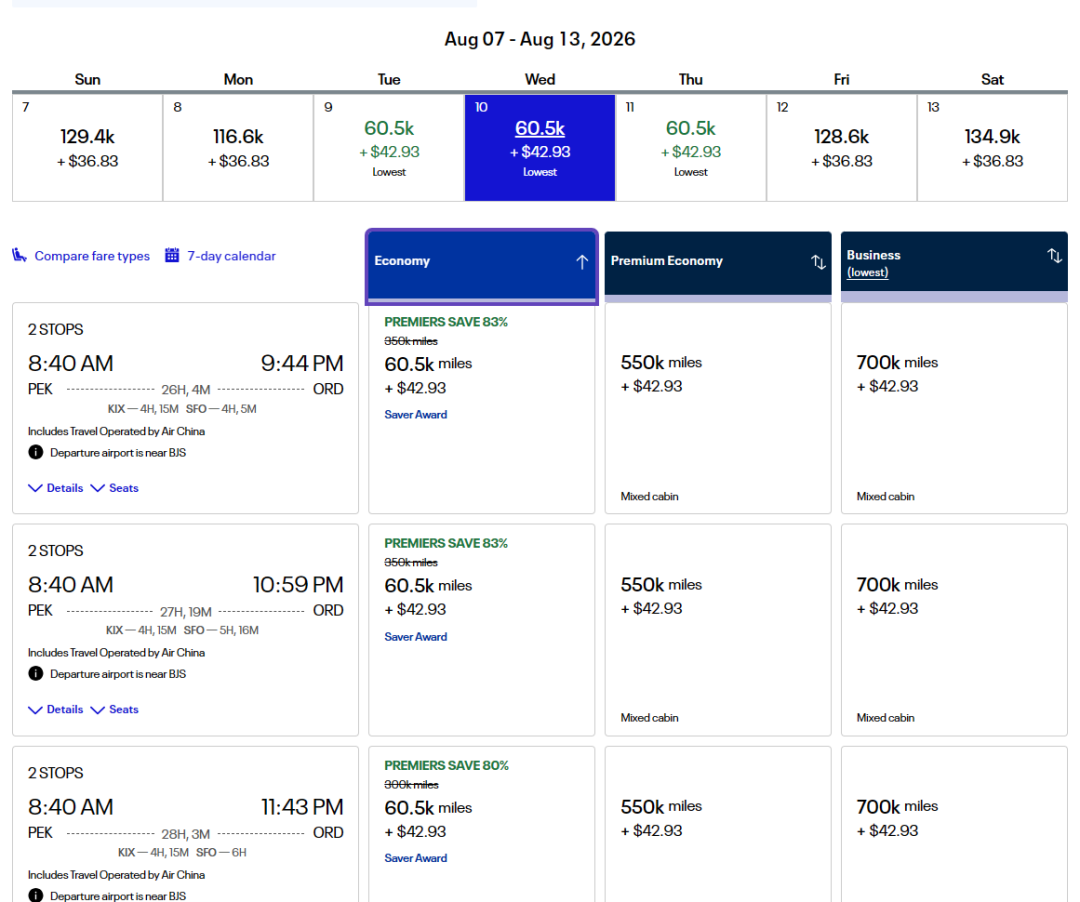
Task: Open the 7-day calendar link
Action: click(x=231, y=256)
